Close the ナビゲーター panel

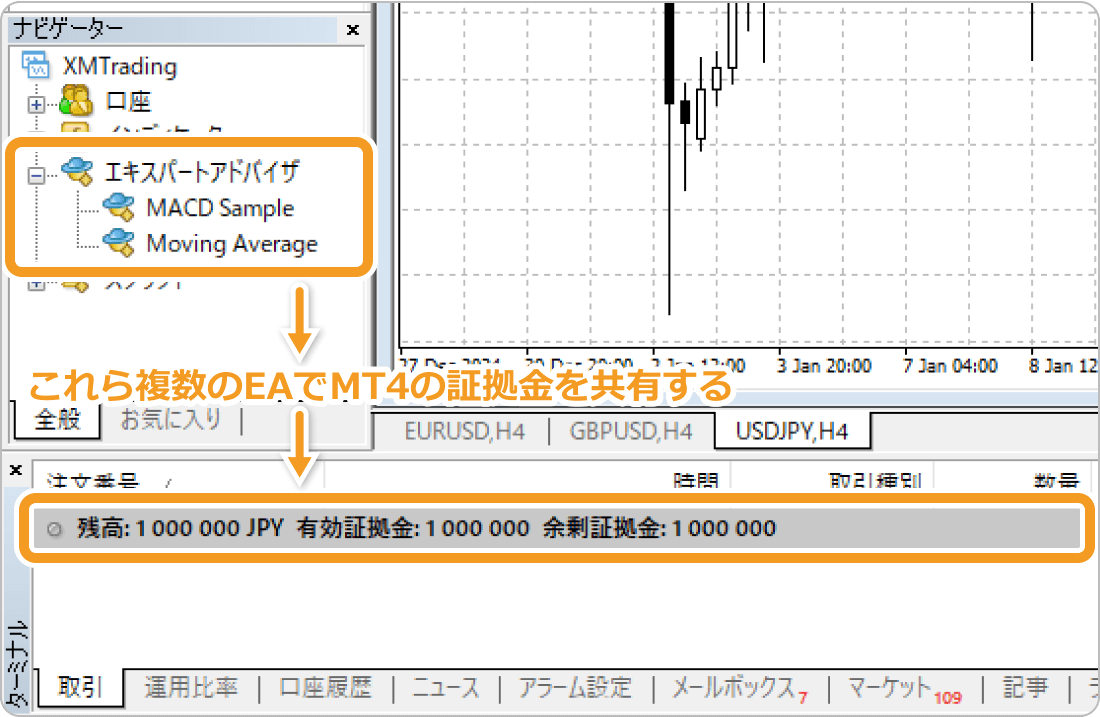coord(353,29)
